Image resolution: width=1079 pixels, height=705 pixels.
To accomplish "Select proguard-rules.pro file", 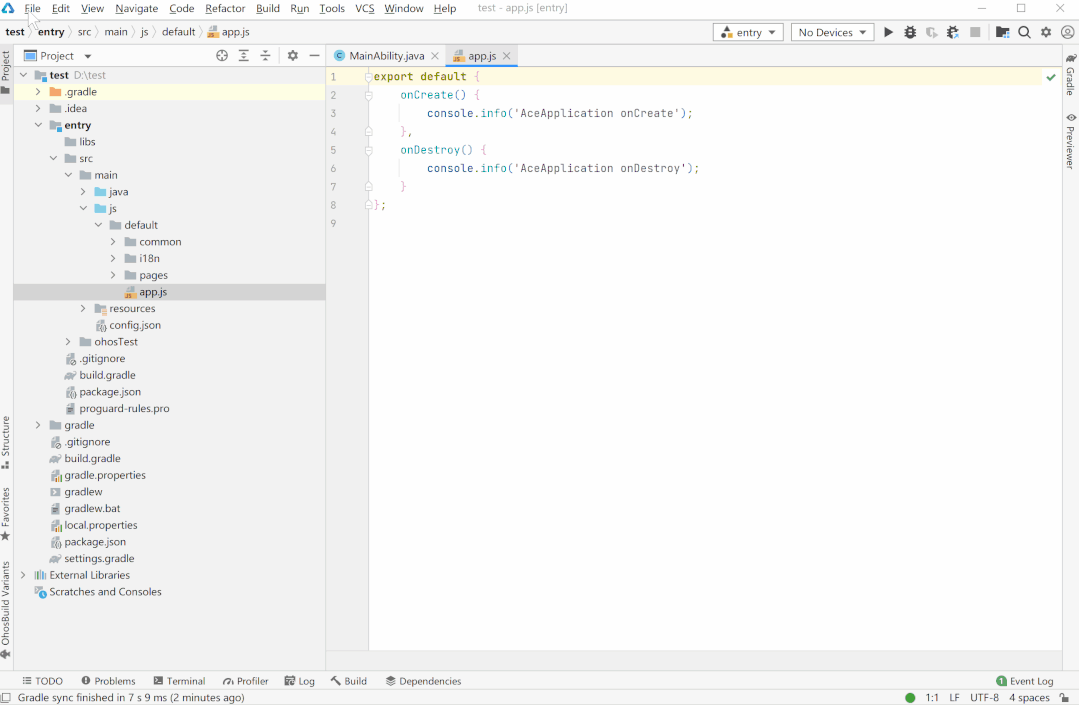I will point(124,409).
